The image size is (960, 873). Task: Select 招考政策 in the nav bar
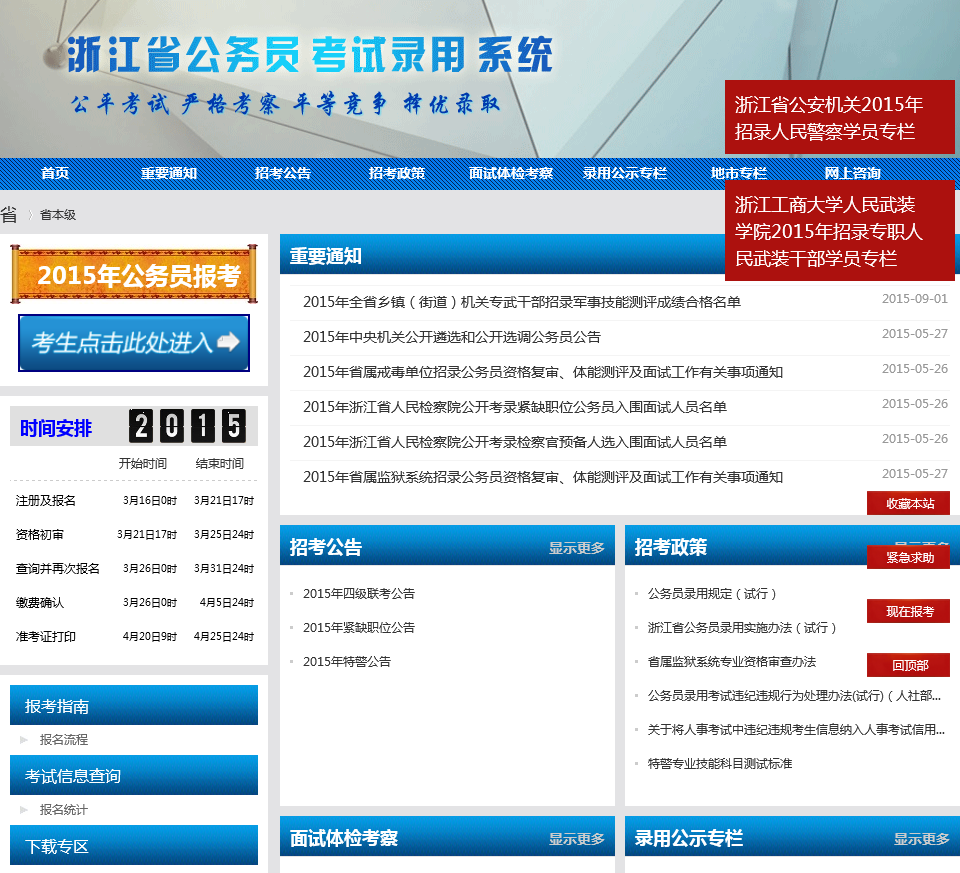(x=397, y=173)
